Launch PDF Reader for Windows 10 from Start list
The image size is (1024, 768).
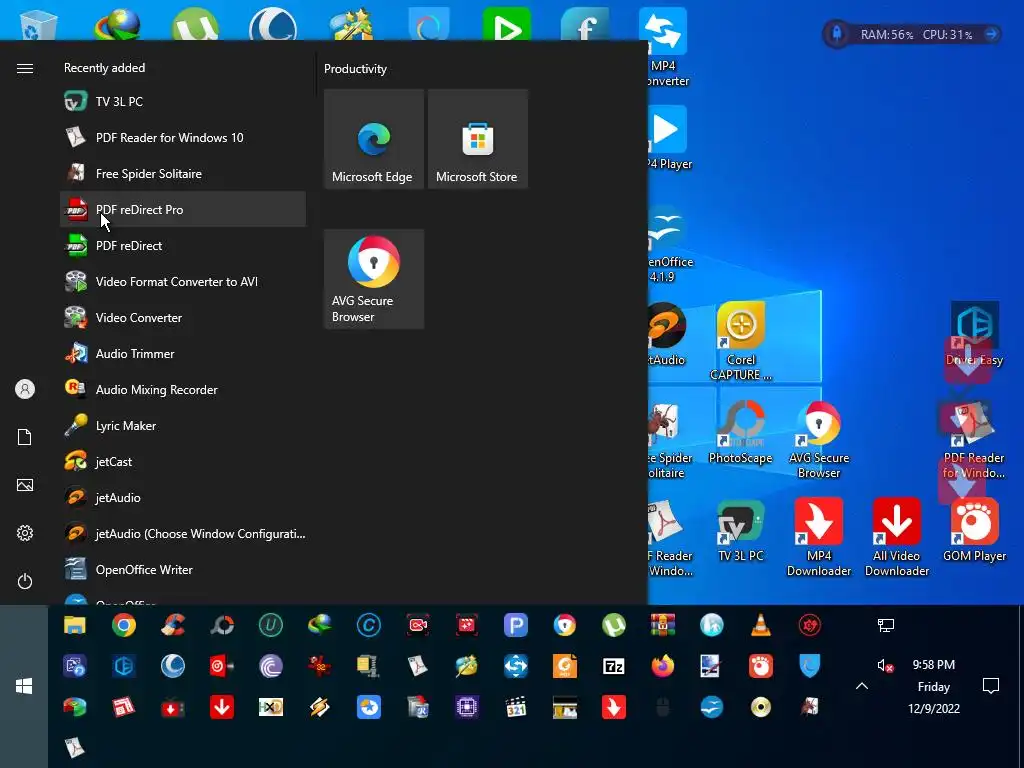pos(183,138)
